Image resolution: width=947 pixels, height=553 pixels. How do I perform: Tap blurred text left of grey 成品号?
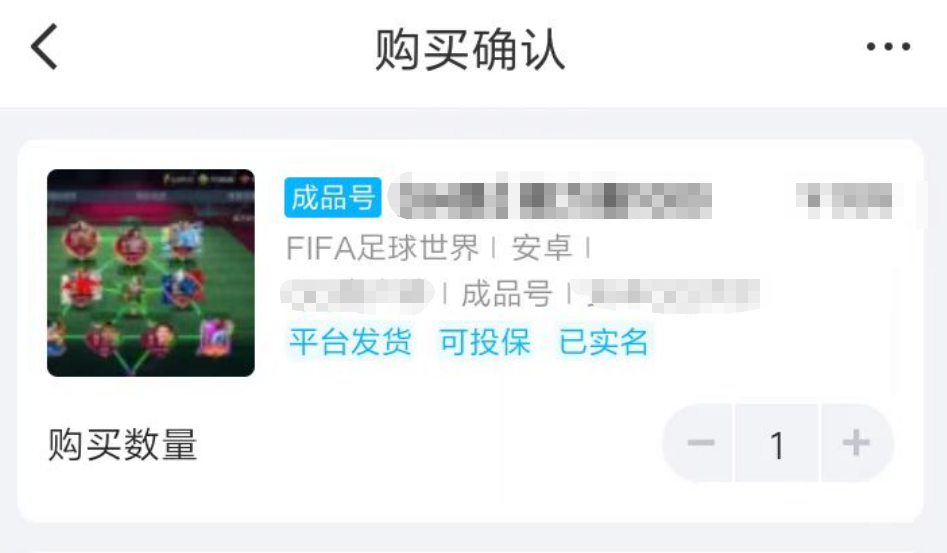(357, 295)
